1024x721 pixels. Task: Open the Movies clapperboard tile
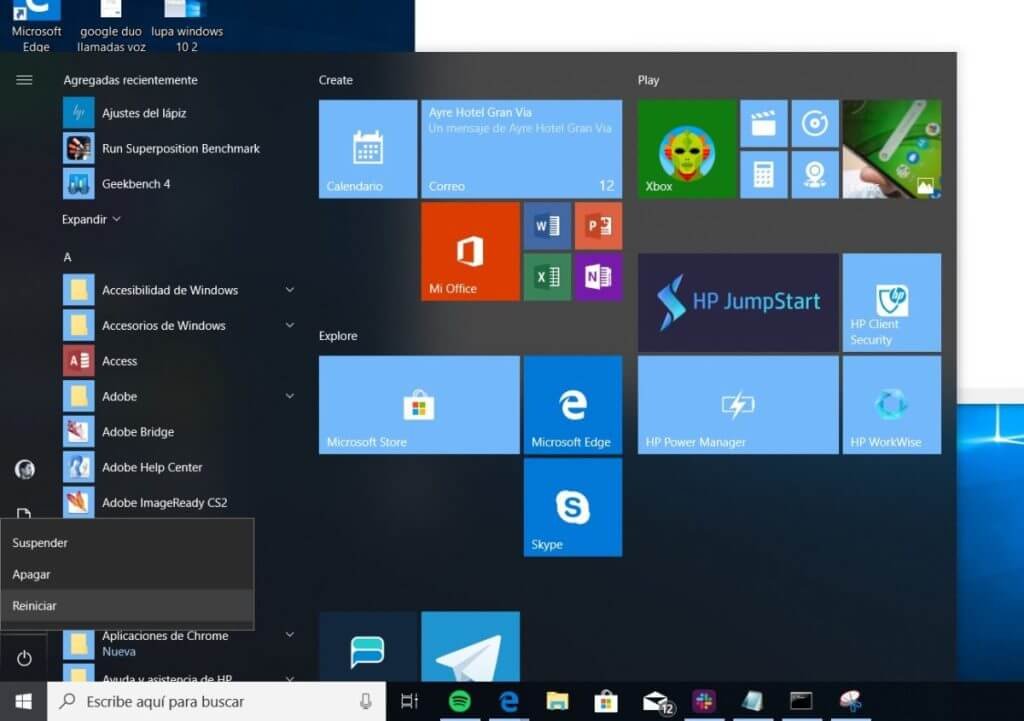763,123
